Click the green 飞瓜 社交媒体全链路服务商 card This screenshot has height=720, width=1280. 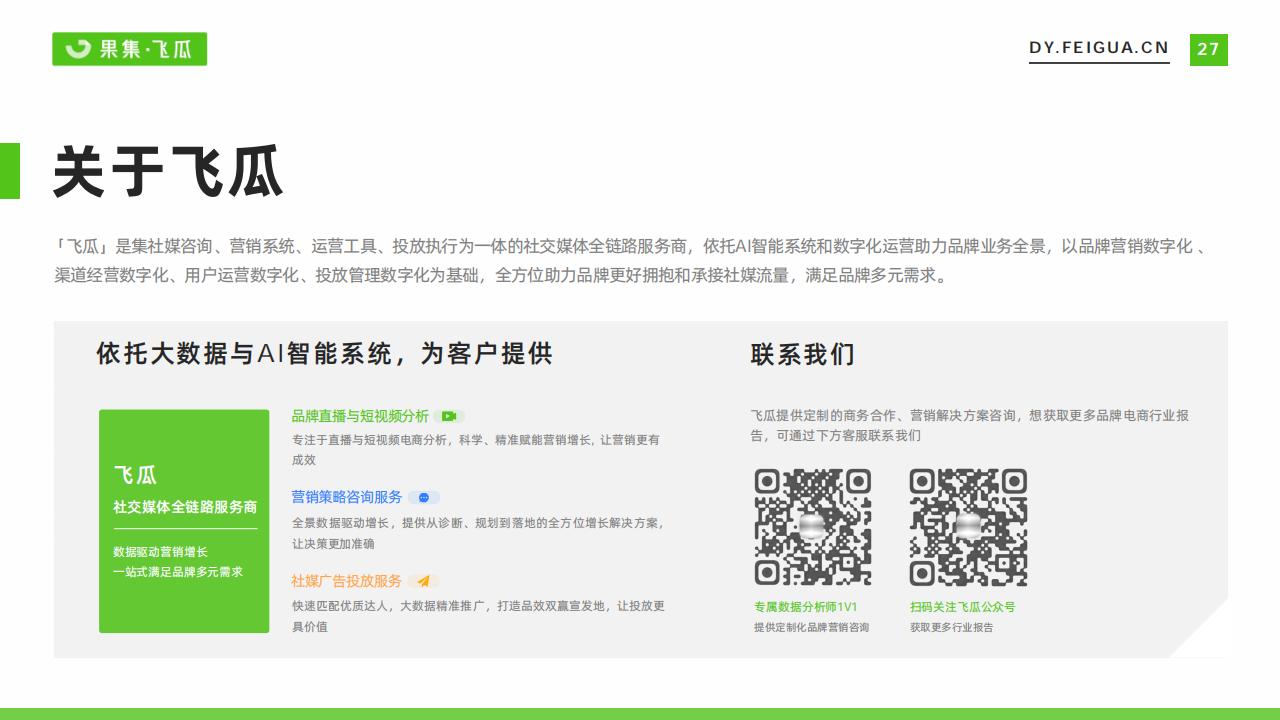coord(184,521)
